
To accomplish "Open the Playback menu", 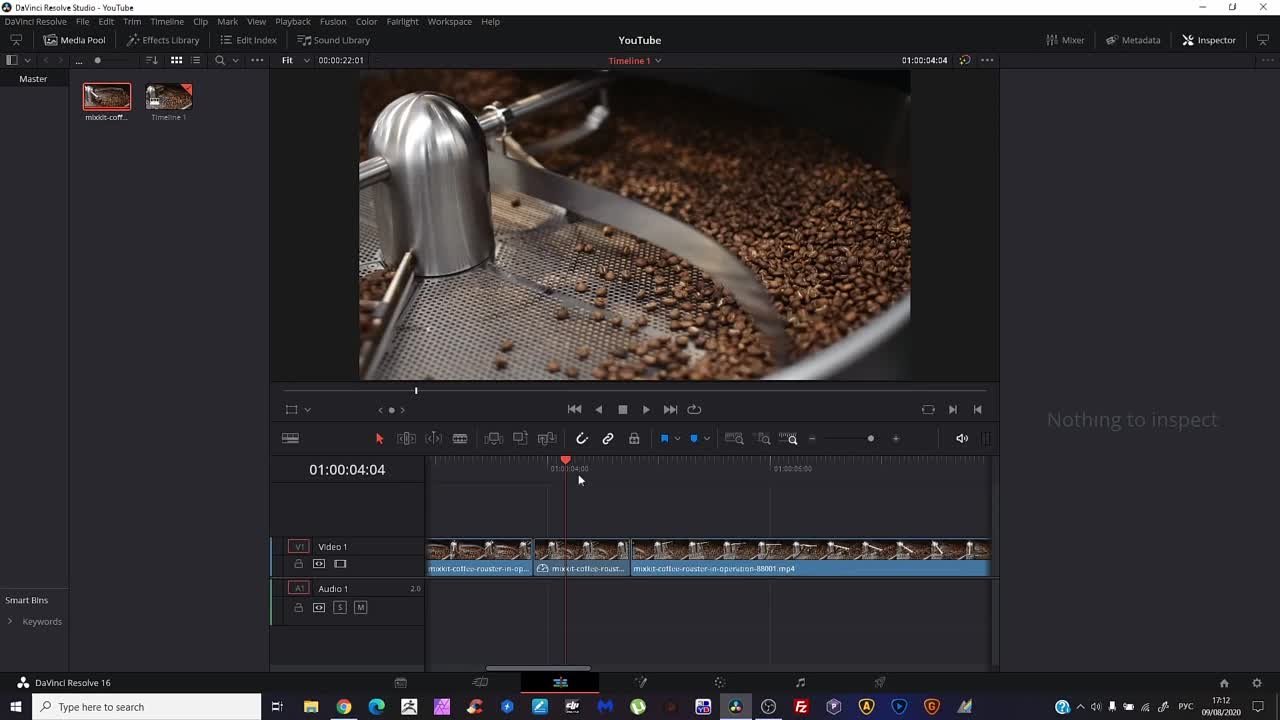I will [292, 21].
